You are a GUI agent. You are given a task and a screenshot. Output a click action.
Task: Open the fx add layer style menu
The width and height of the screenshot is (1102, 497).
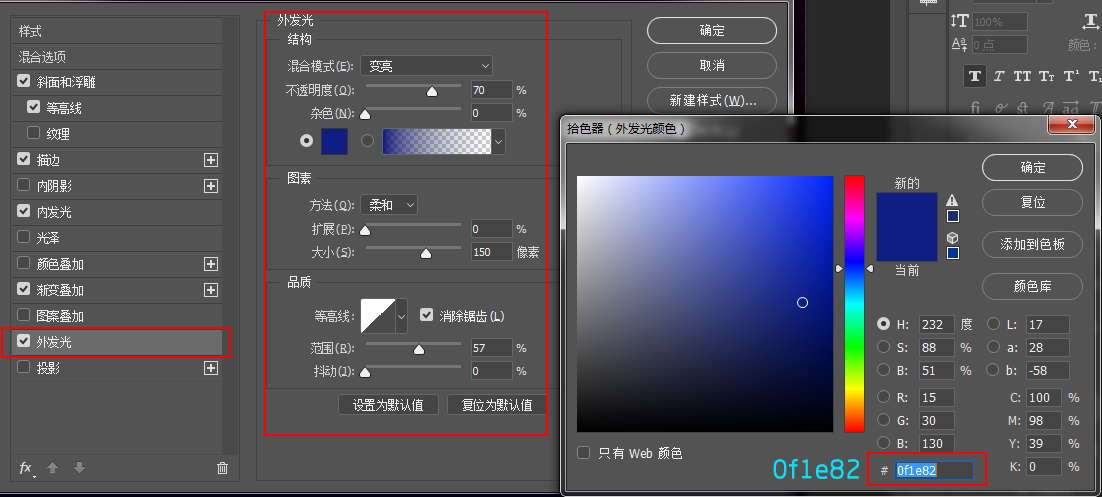[x=26, y=468]
